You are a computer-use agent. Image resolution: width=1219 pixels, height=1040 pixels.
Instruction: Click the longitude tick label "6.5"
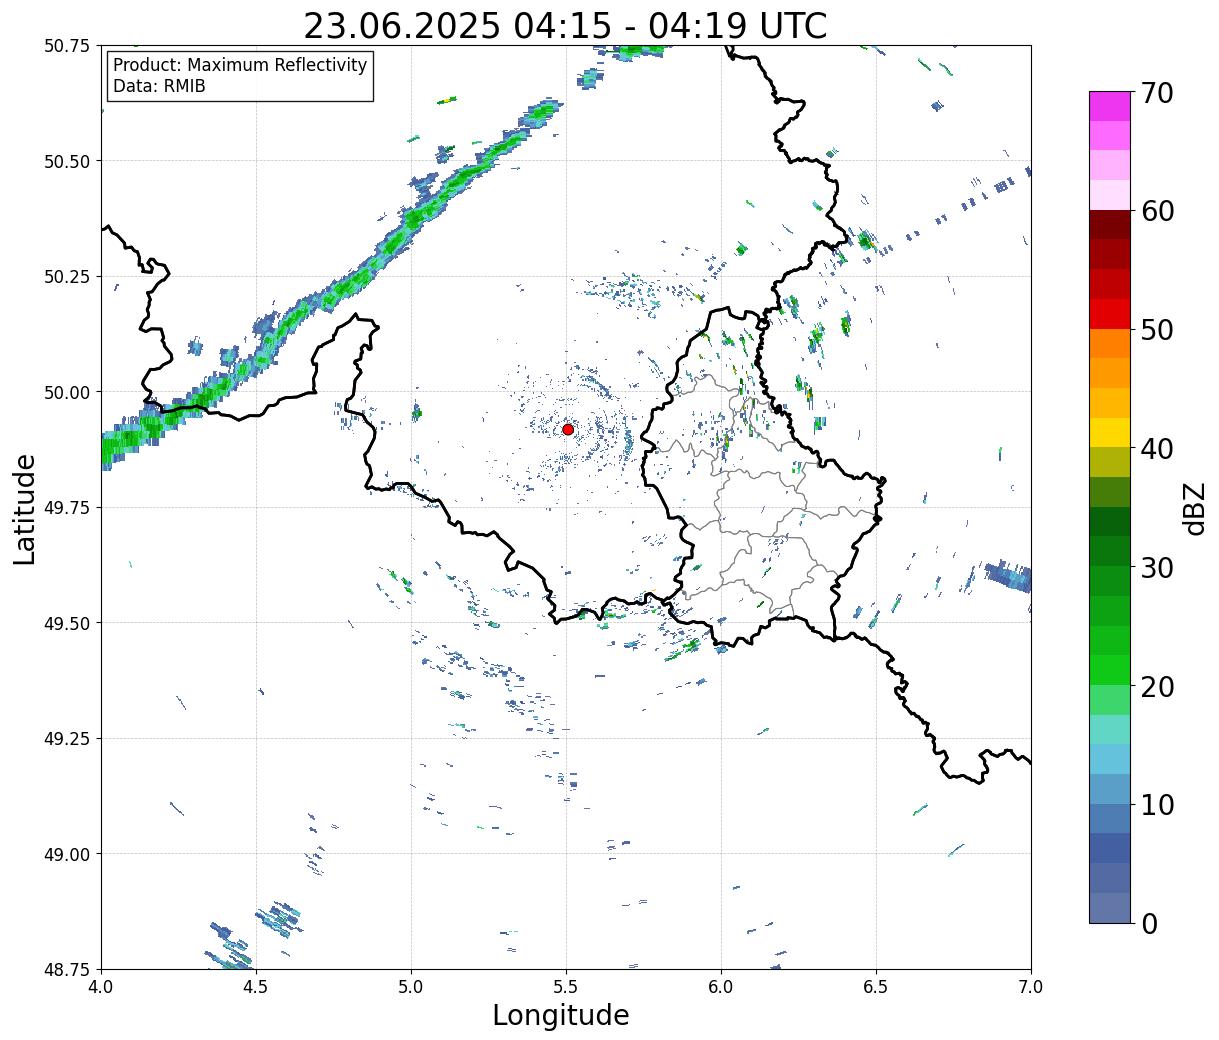coord(876,987)
